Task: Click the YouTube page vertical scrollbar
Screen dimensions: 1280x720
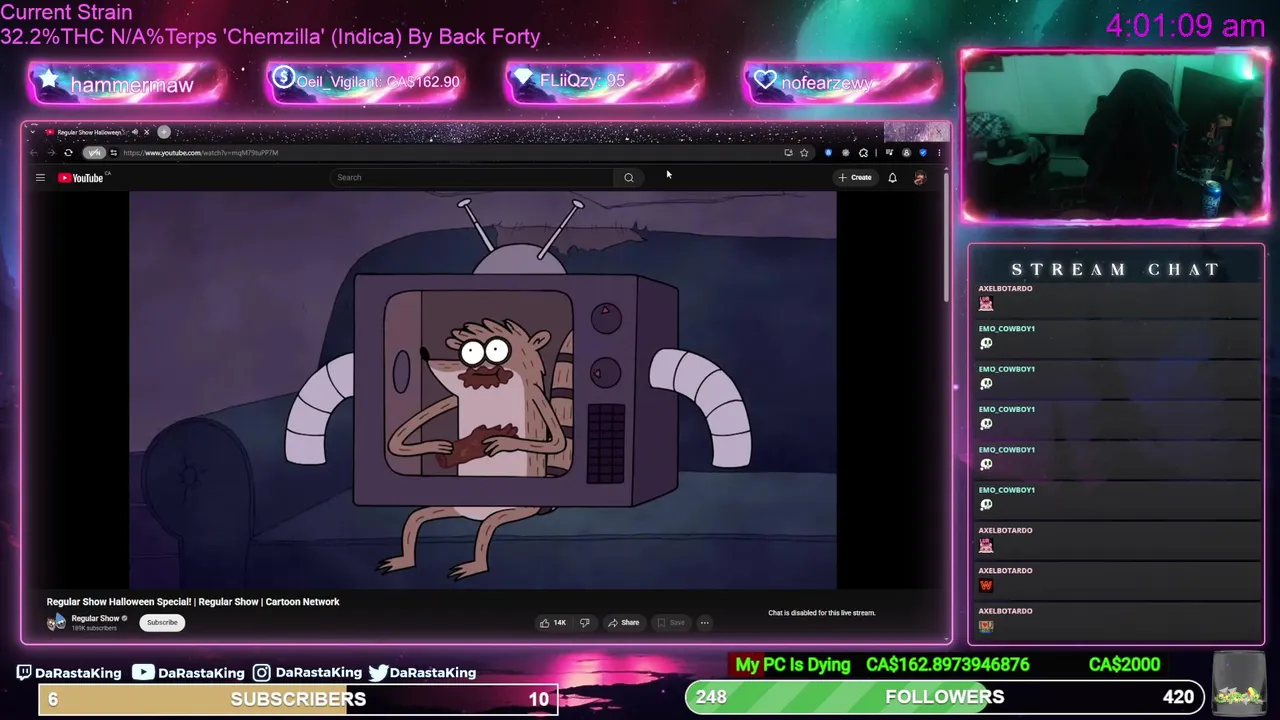Action: (946, 240)
